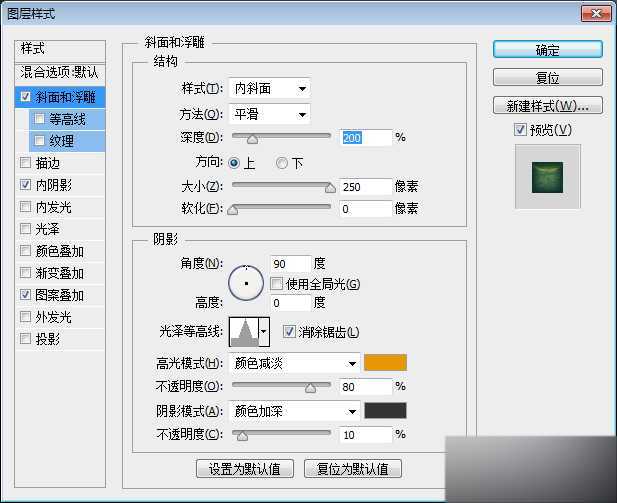The width and height of the screenshot is (617, 503).
Task: Open the gloss contour picker arrow
Action: (x=264, y=331)
